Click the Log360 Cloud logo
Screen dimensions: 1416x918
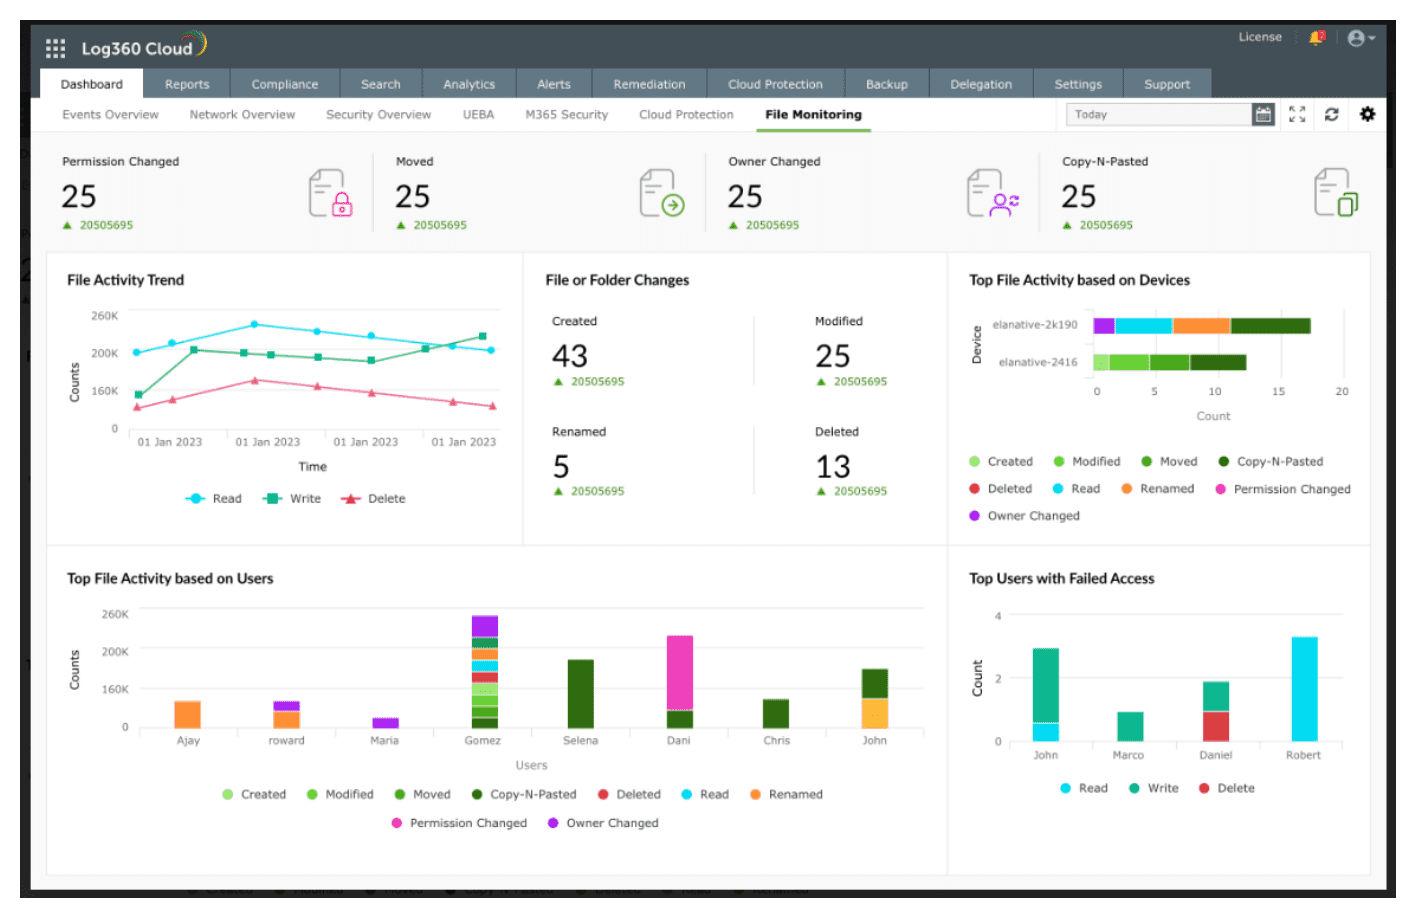coord(144,47)
